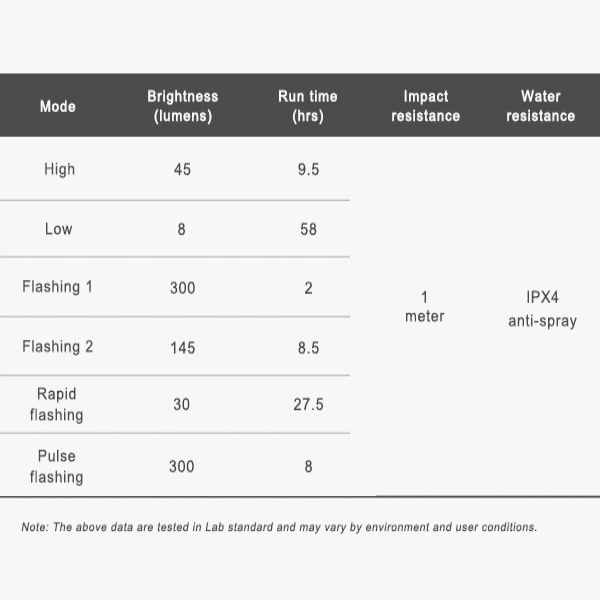This screenshot has height=600, width=600.
Task: Select the Flashing 1 mode label
Action: (x=57, y=287)
